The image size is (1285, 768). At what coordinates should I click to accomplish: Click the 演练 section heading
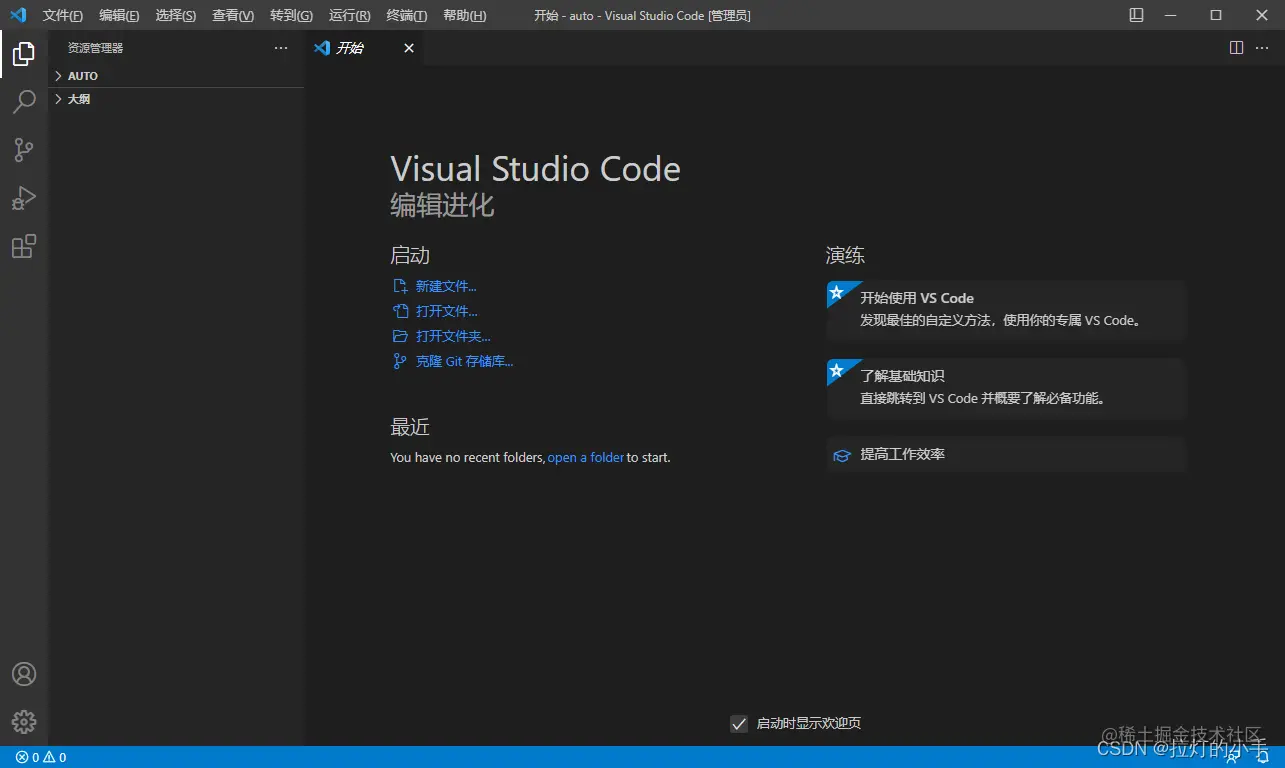(x=845, y=256)
